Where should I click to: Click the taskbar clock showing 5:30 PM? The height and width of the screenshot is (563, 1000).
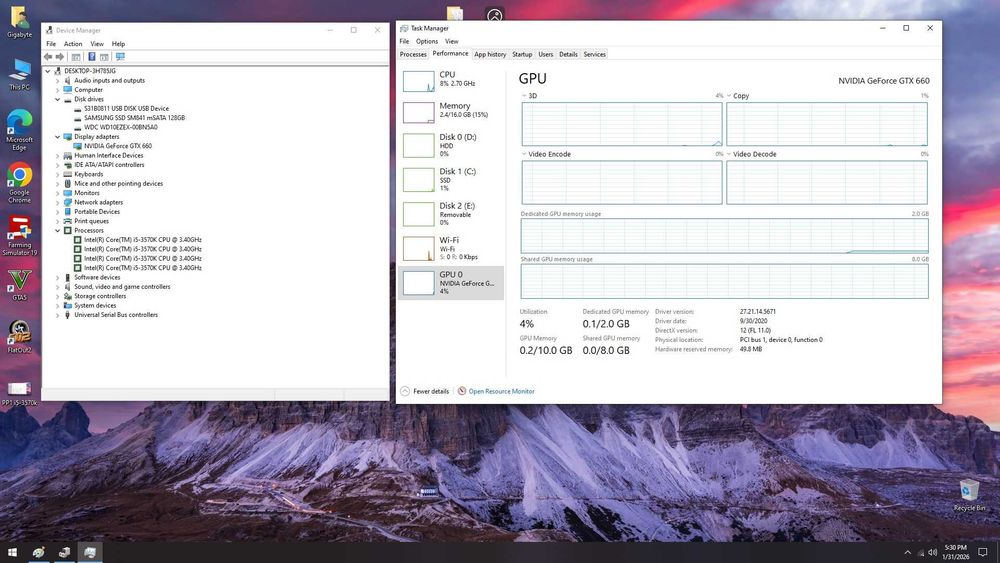click(x=955, y=552)
